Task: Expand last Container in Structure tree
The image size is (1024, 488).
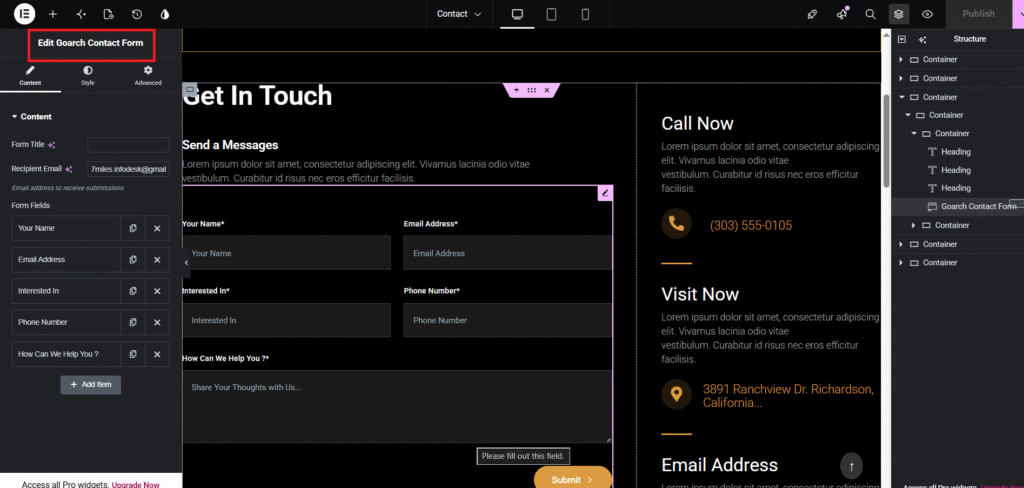Action: click(x=901, y=263)
